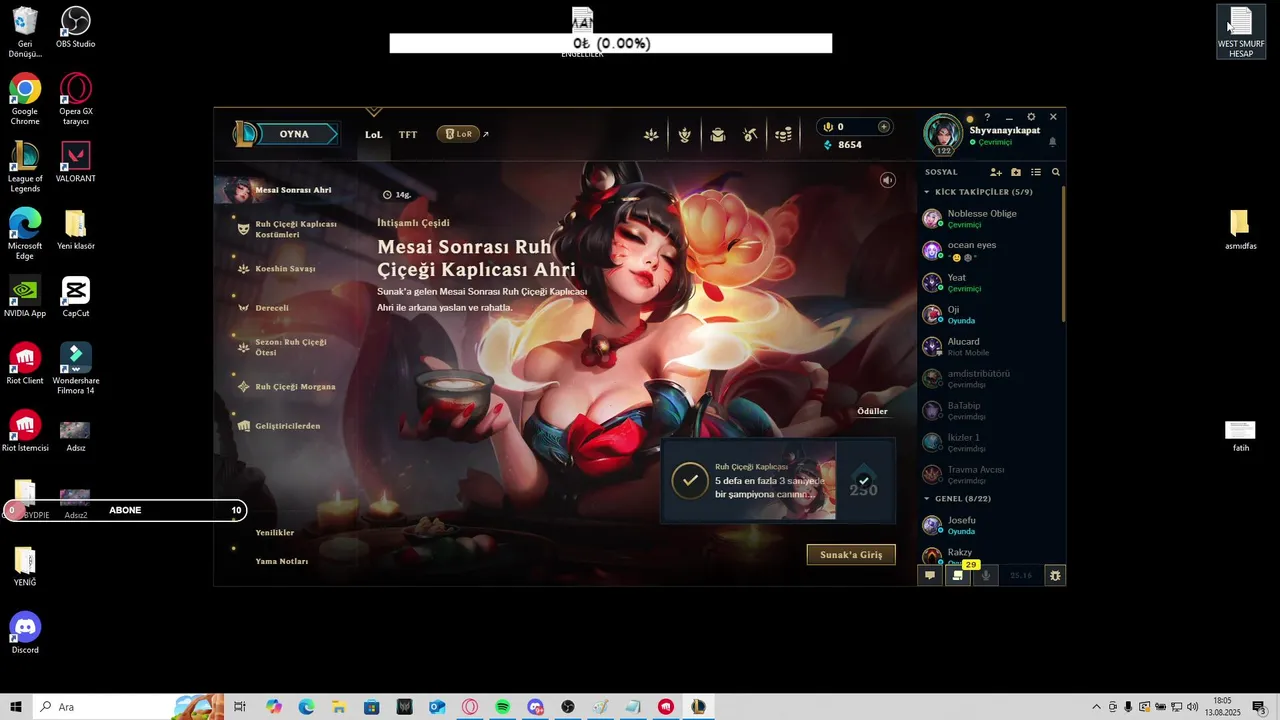This screenshot has height=720, width=1280.
Task: Open Windows Start menu
Action: click(16, 707)
